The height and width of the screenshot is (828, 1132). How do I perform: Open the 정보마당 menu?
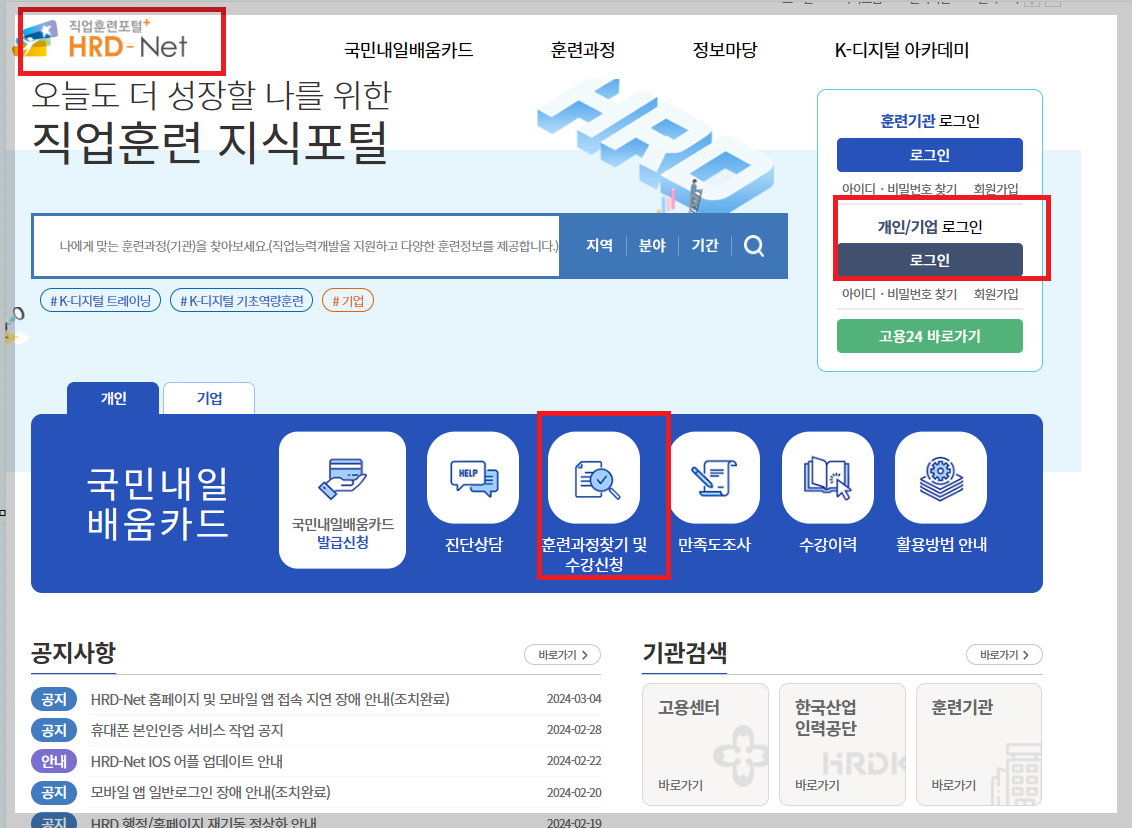tap(723, 48)
